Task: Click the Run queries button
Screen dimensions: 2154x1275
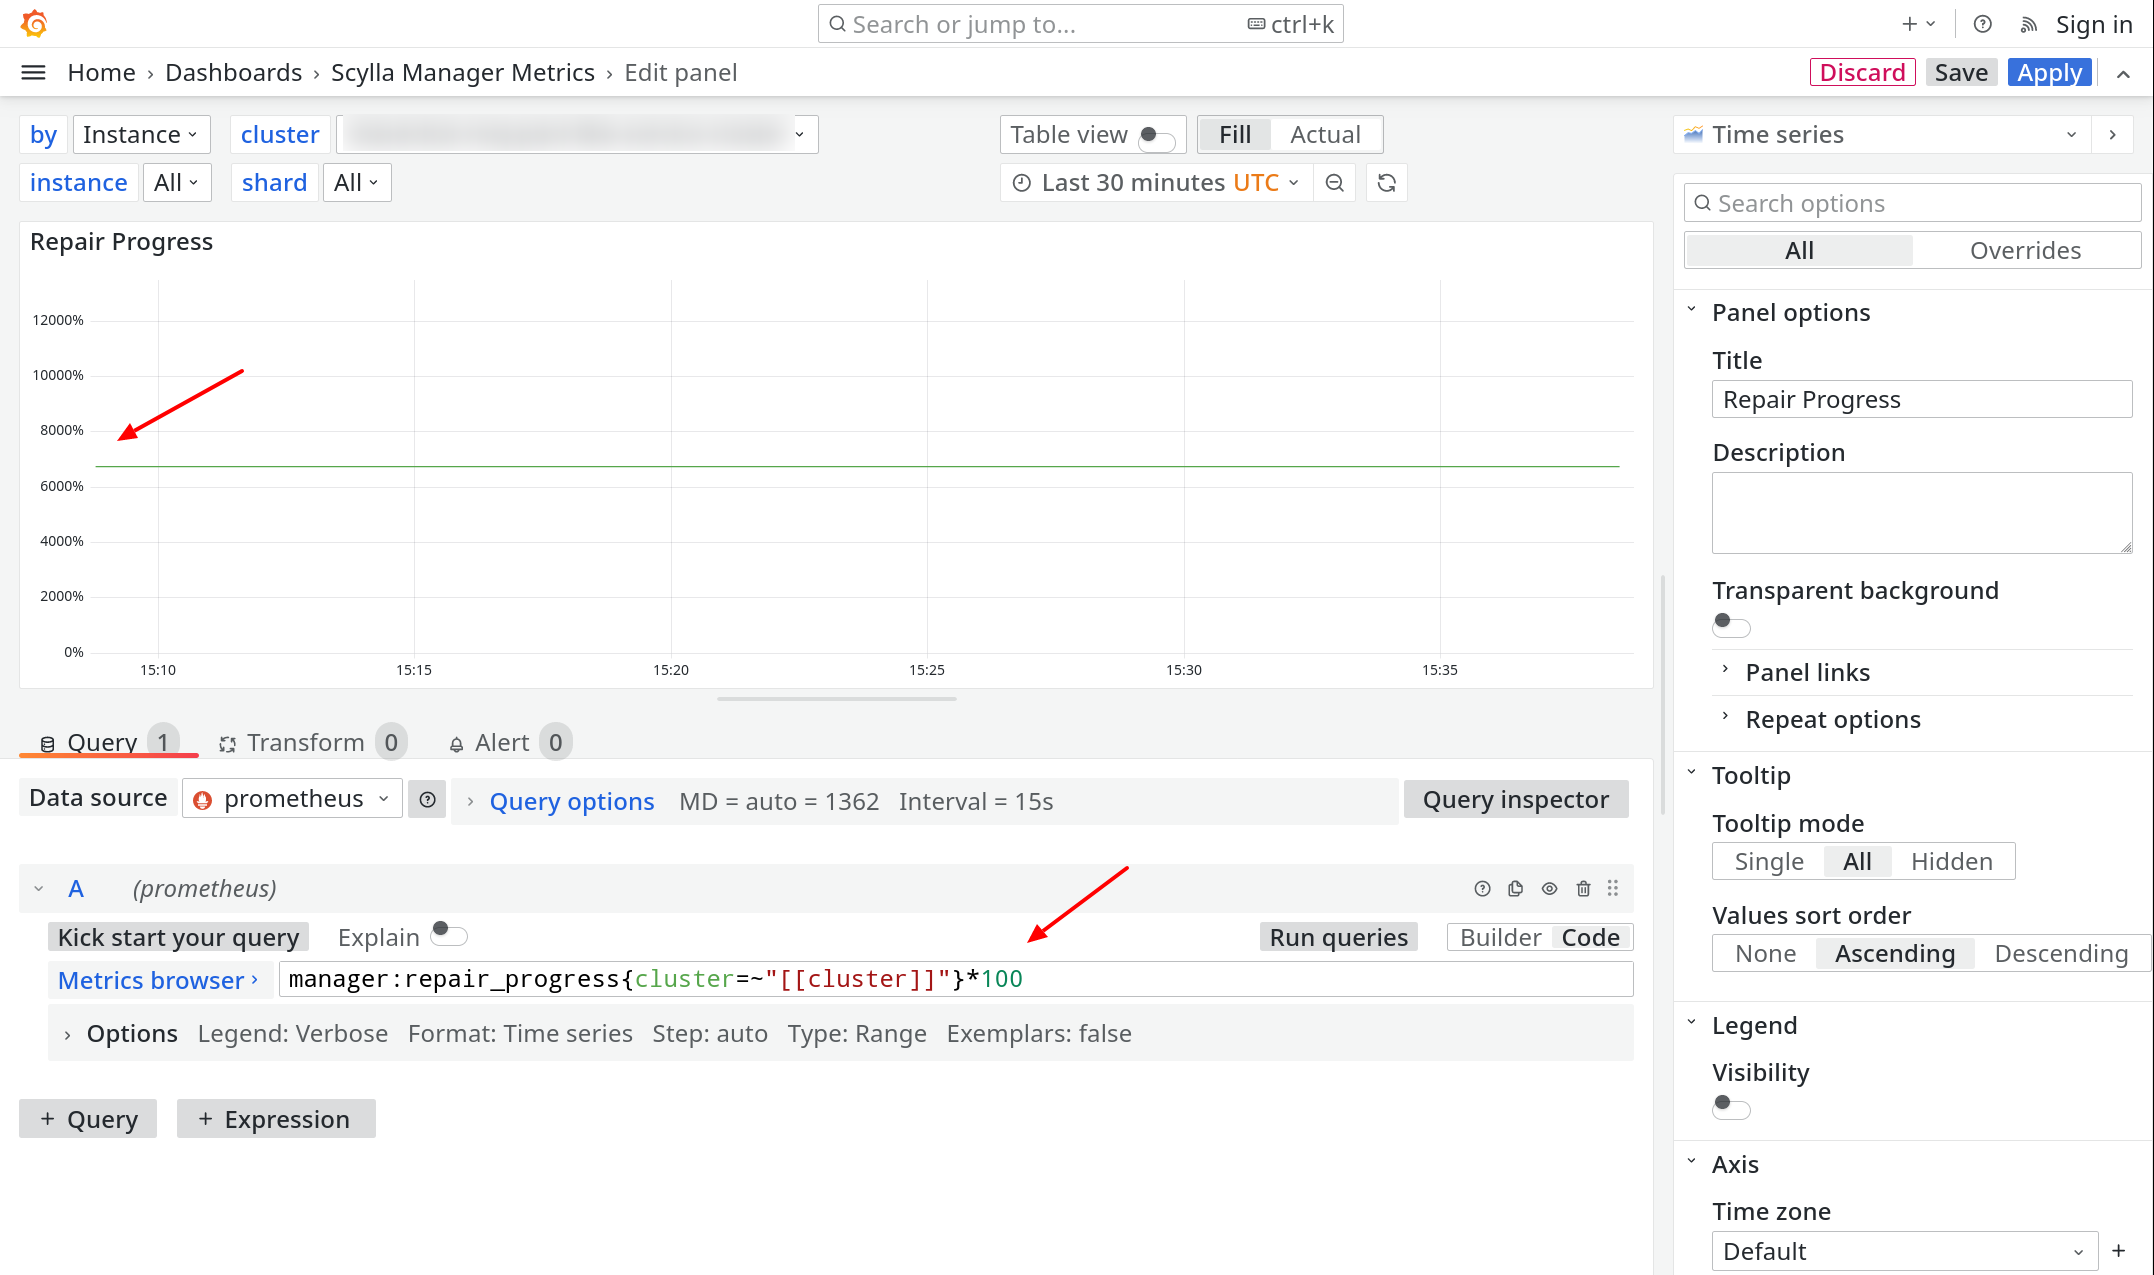Action: (1338, 936)
